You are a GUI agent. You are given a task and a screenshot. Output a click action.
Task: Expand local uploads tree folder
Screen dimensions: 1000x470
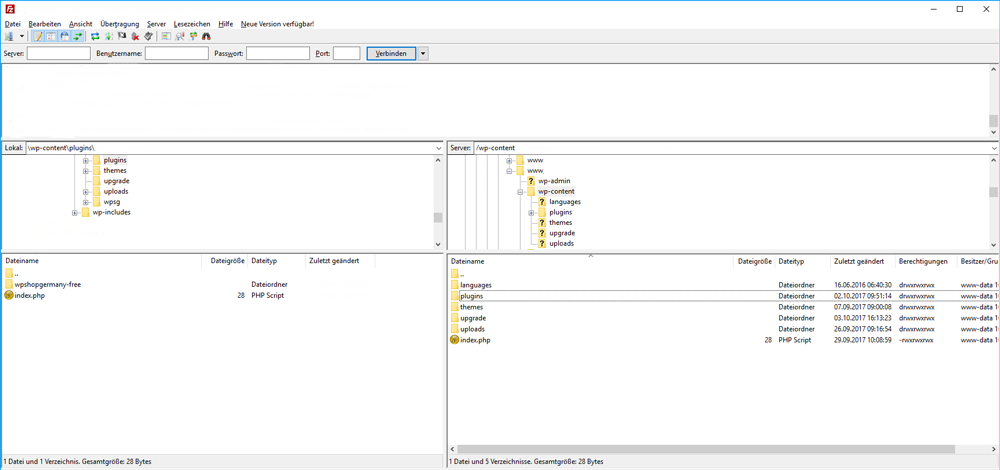(85, 191)
